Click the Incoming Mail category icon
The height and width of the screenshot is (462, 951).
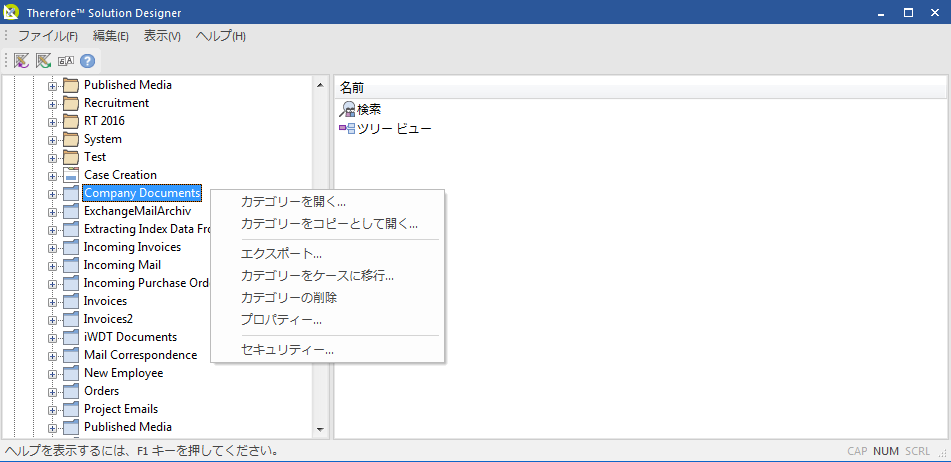[x=71, y=265]
